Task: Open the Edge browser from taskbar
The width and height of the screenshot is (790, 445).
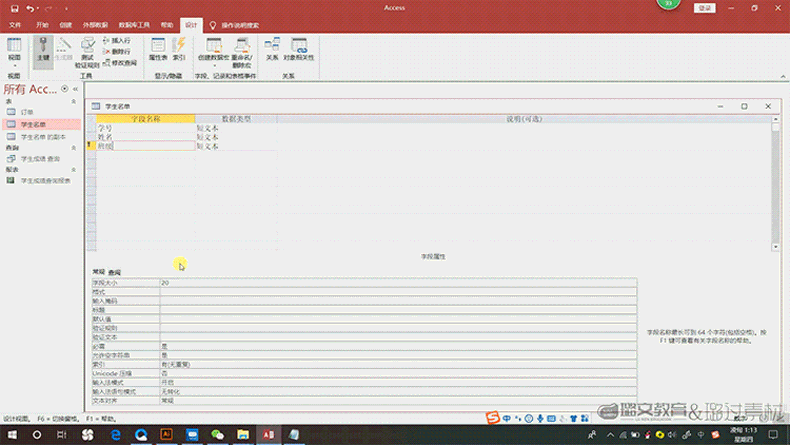Action: tap(115, 434)
